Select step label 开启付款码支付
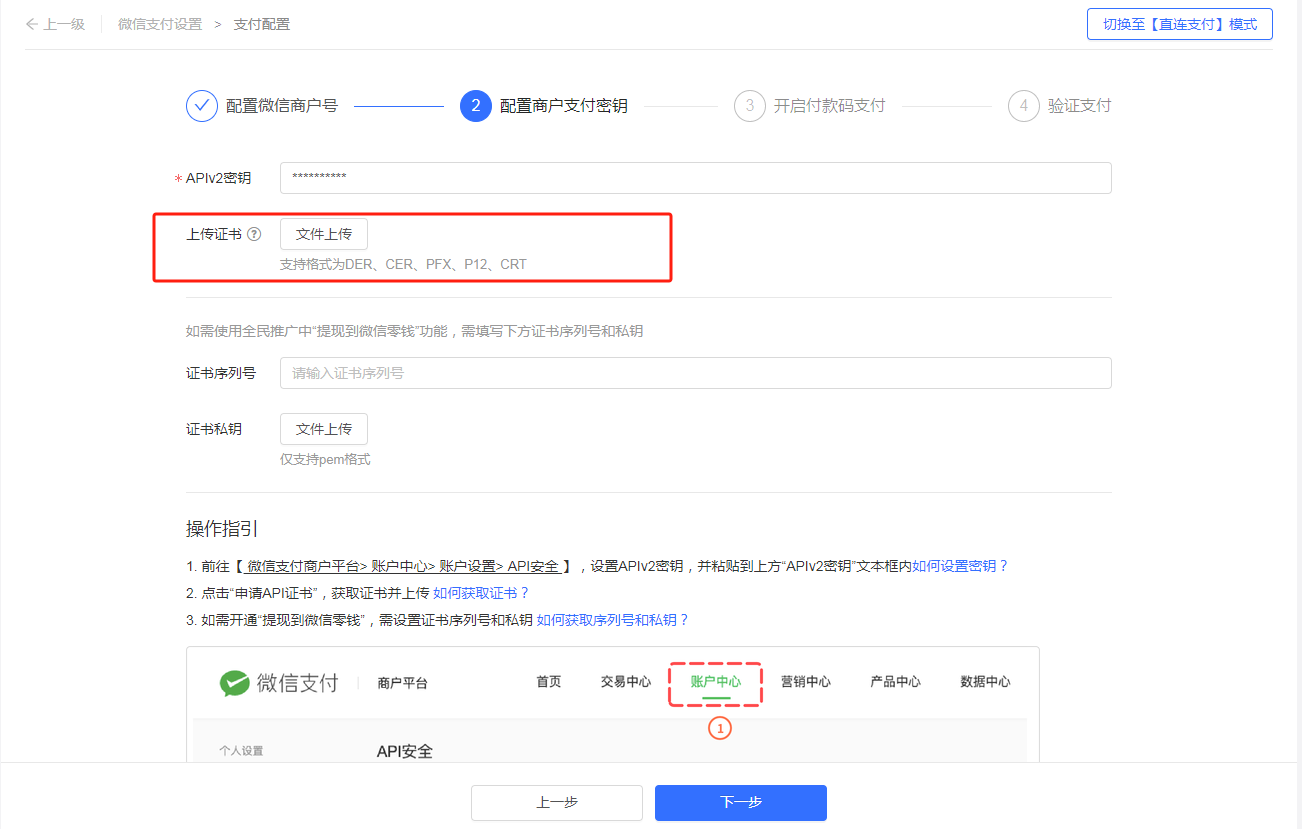This screenshot has width=1302, height=829. [x=830, y=106]
